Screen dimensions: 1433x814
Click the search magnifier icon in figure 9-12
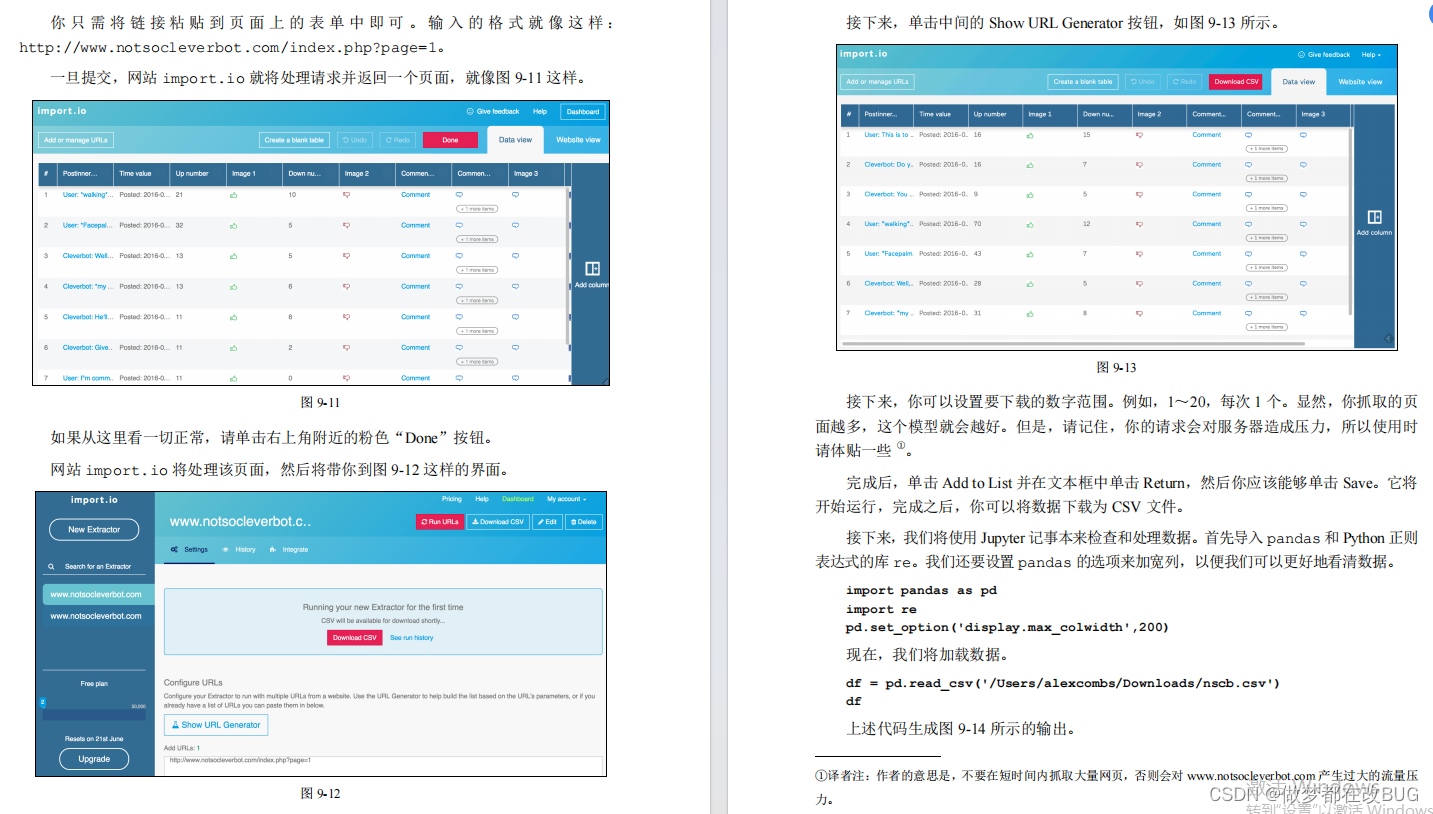pyautogui.click(x=52, y=567)
